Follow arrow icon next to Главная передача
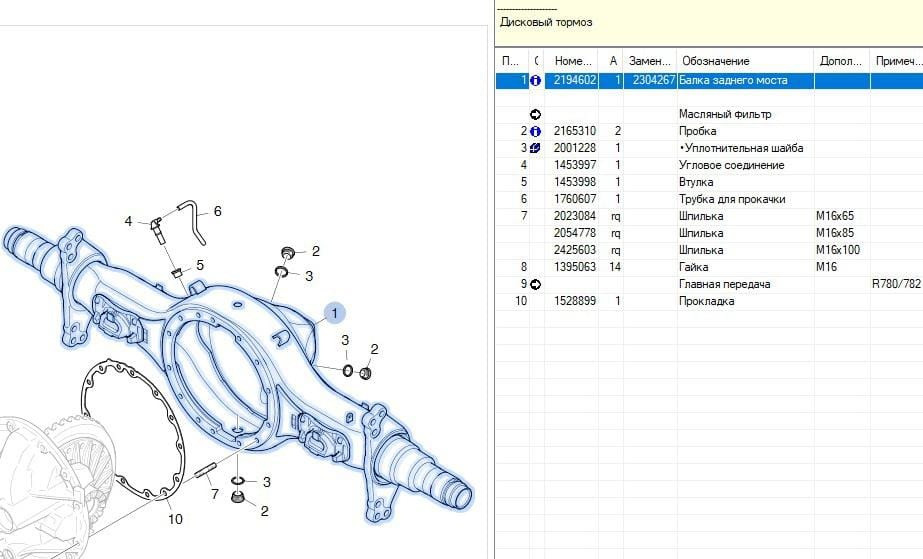The height and width of the screenshot is (559, 923). 535,284
